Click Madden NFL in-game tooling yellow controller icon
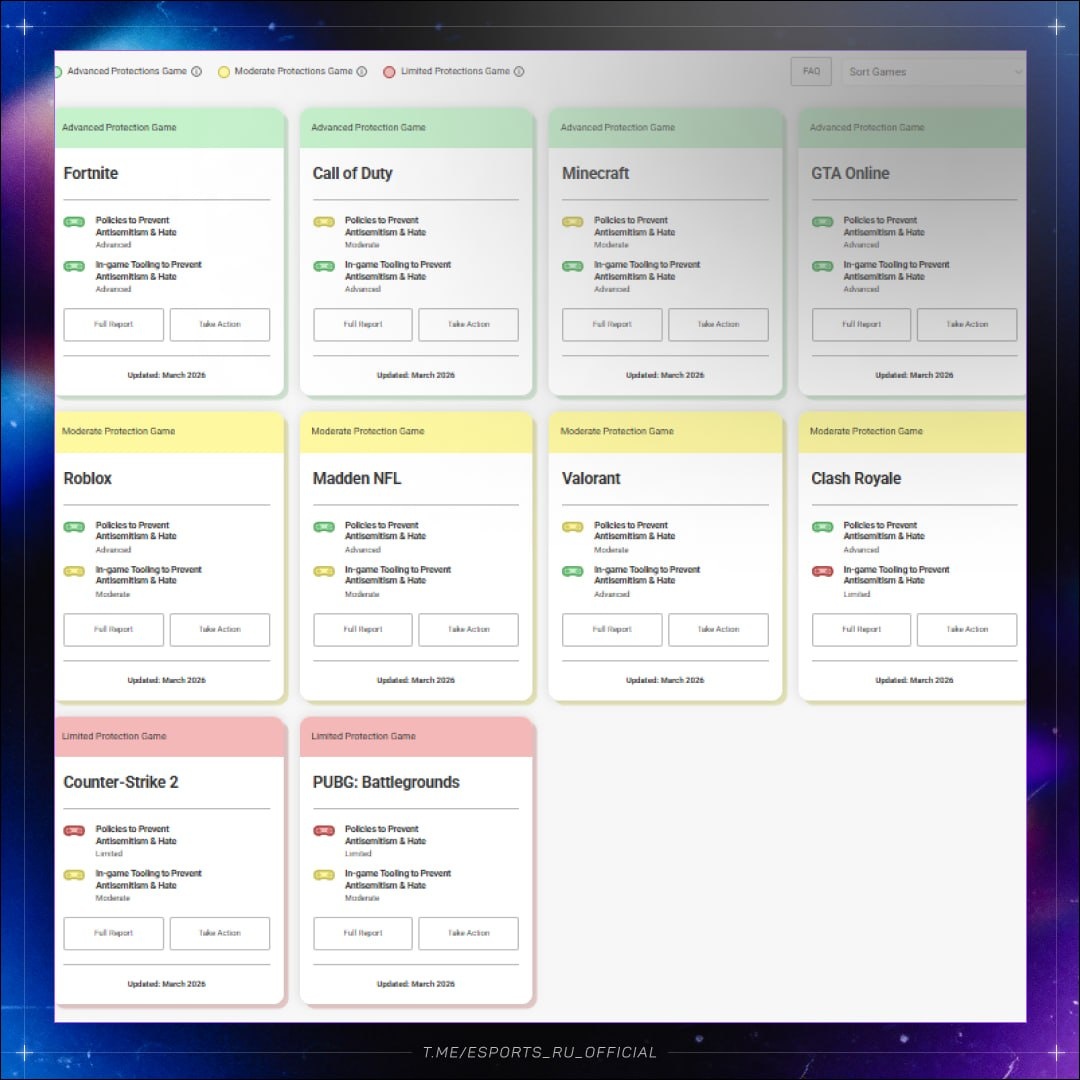 click(324, 571)
